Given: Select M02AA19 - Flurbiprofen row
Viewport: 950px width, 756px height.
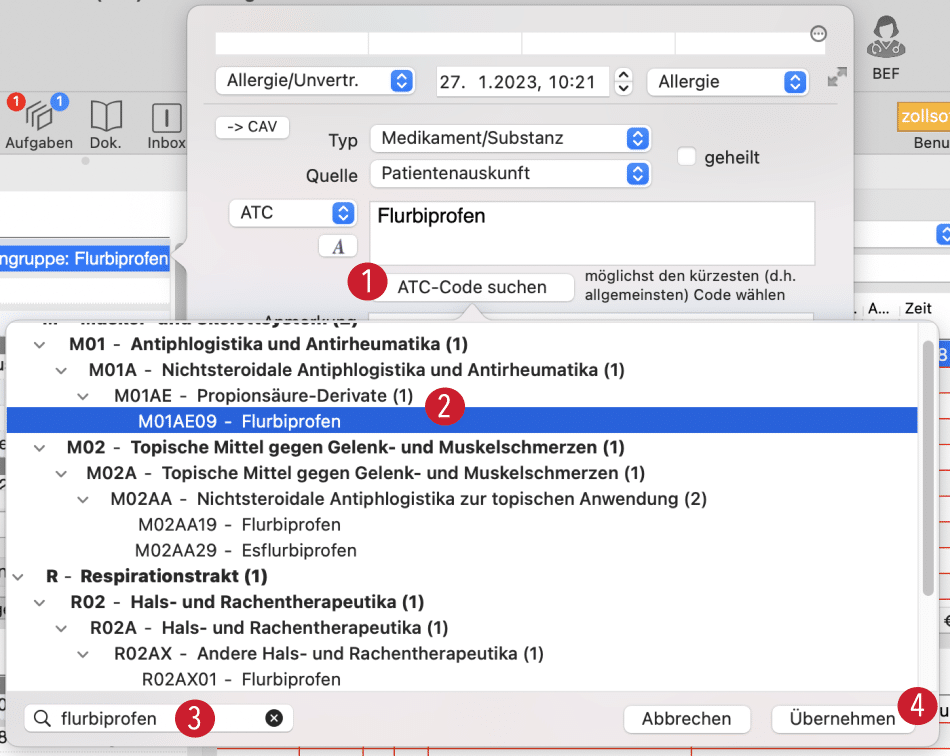Looking at the screenshot, I should (x=462, y=524).
